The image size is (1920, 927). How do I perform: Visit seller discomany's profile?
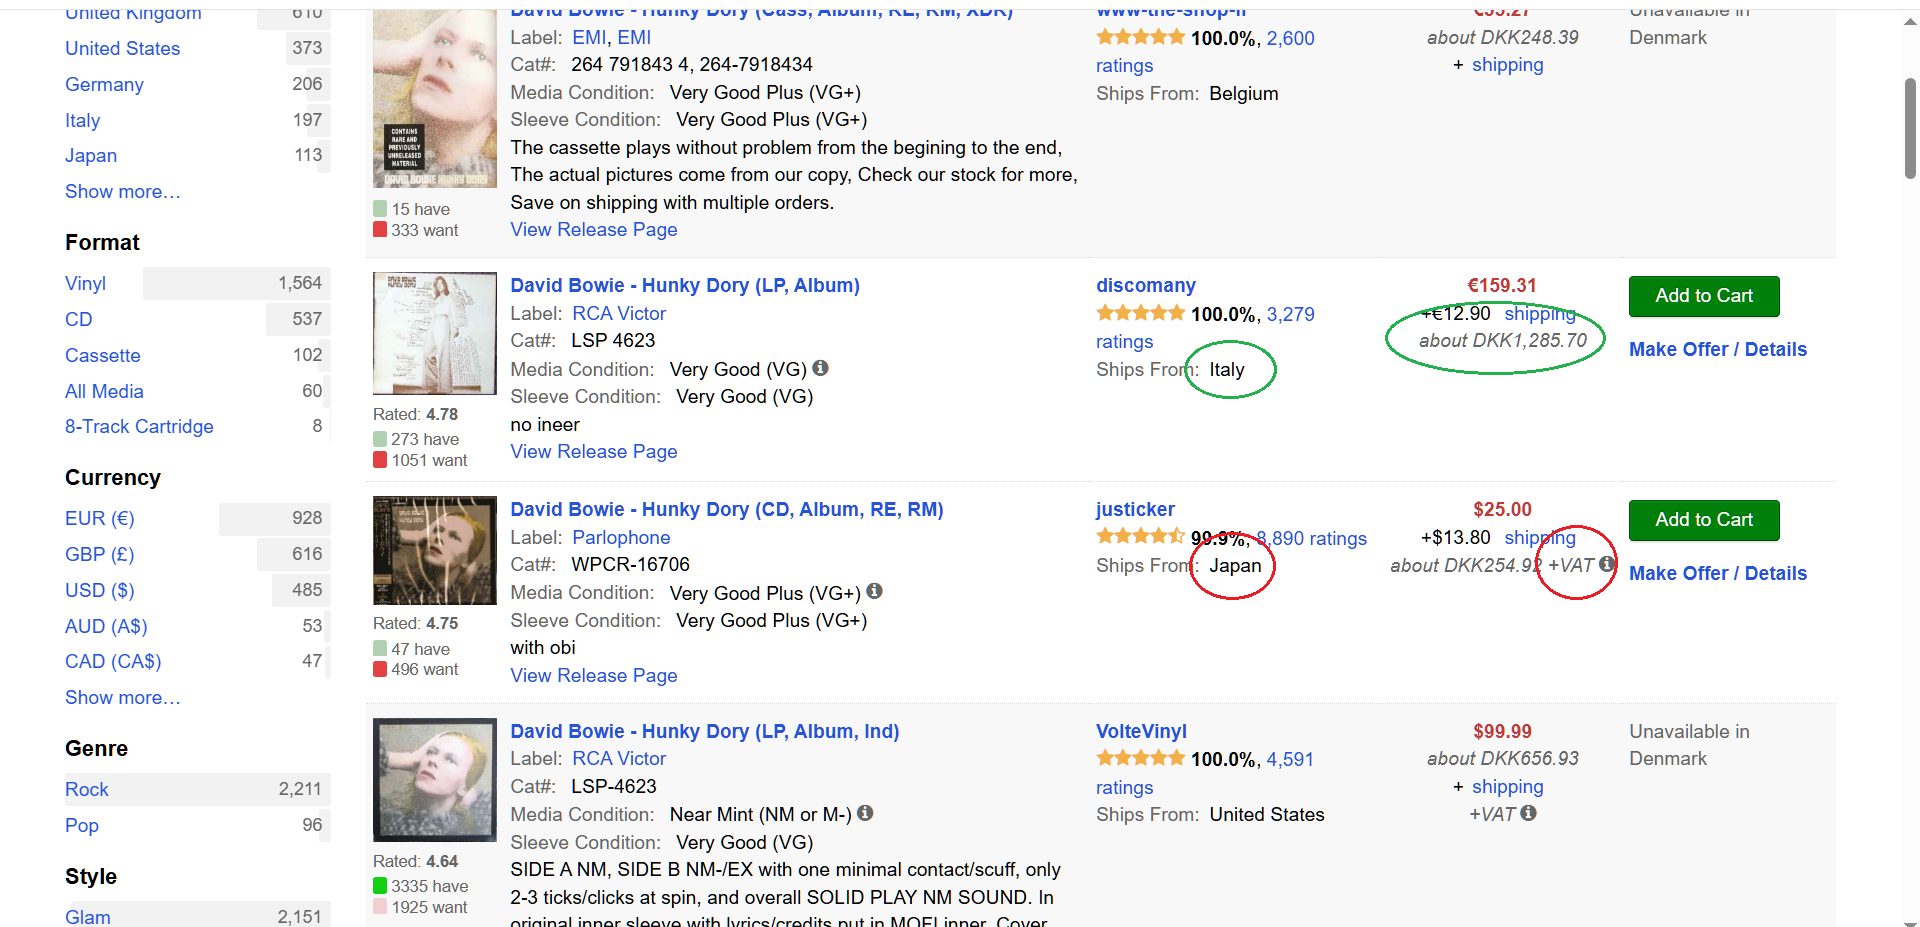pos(1146,285)
